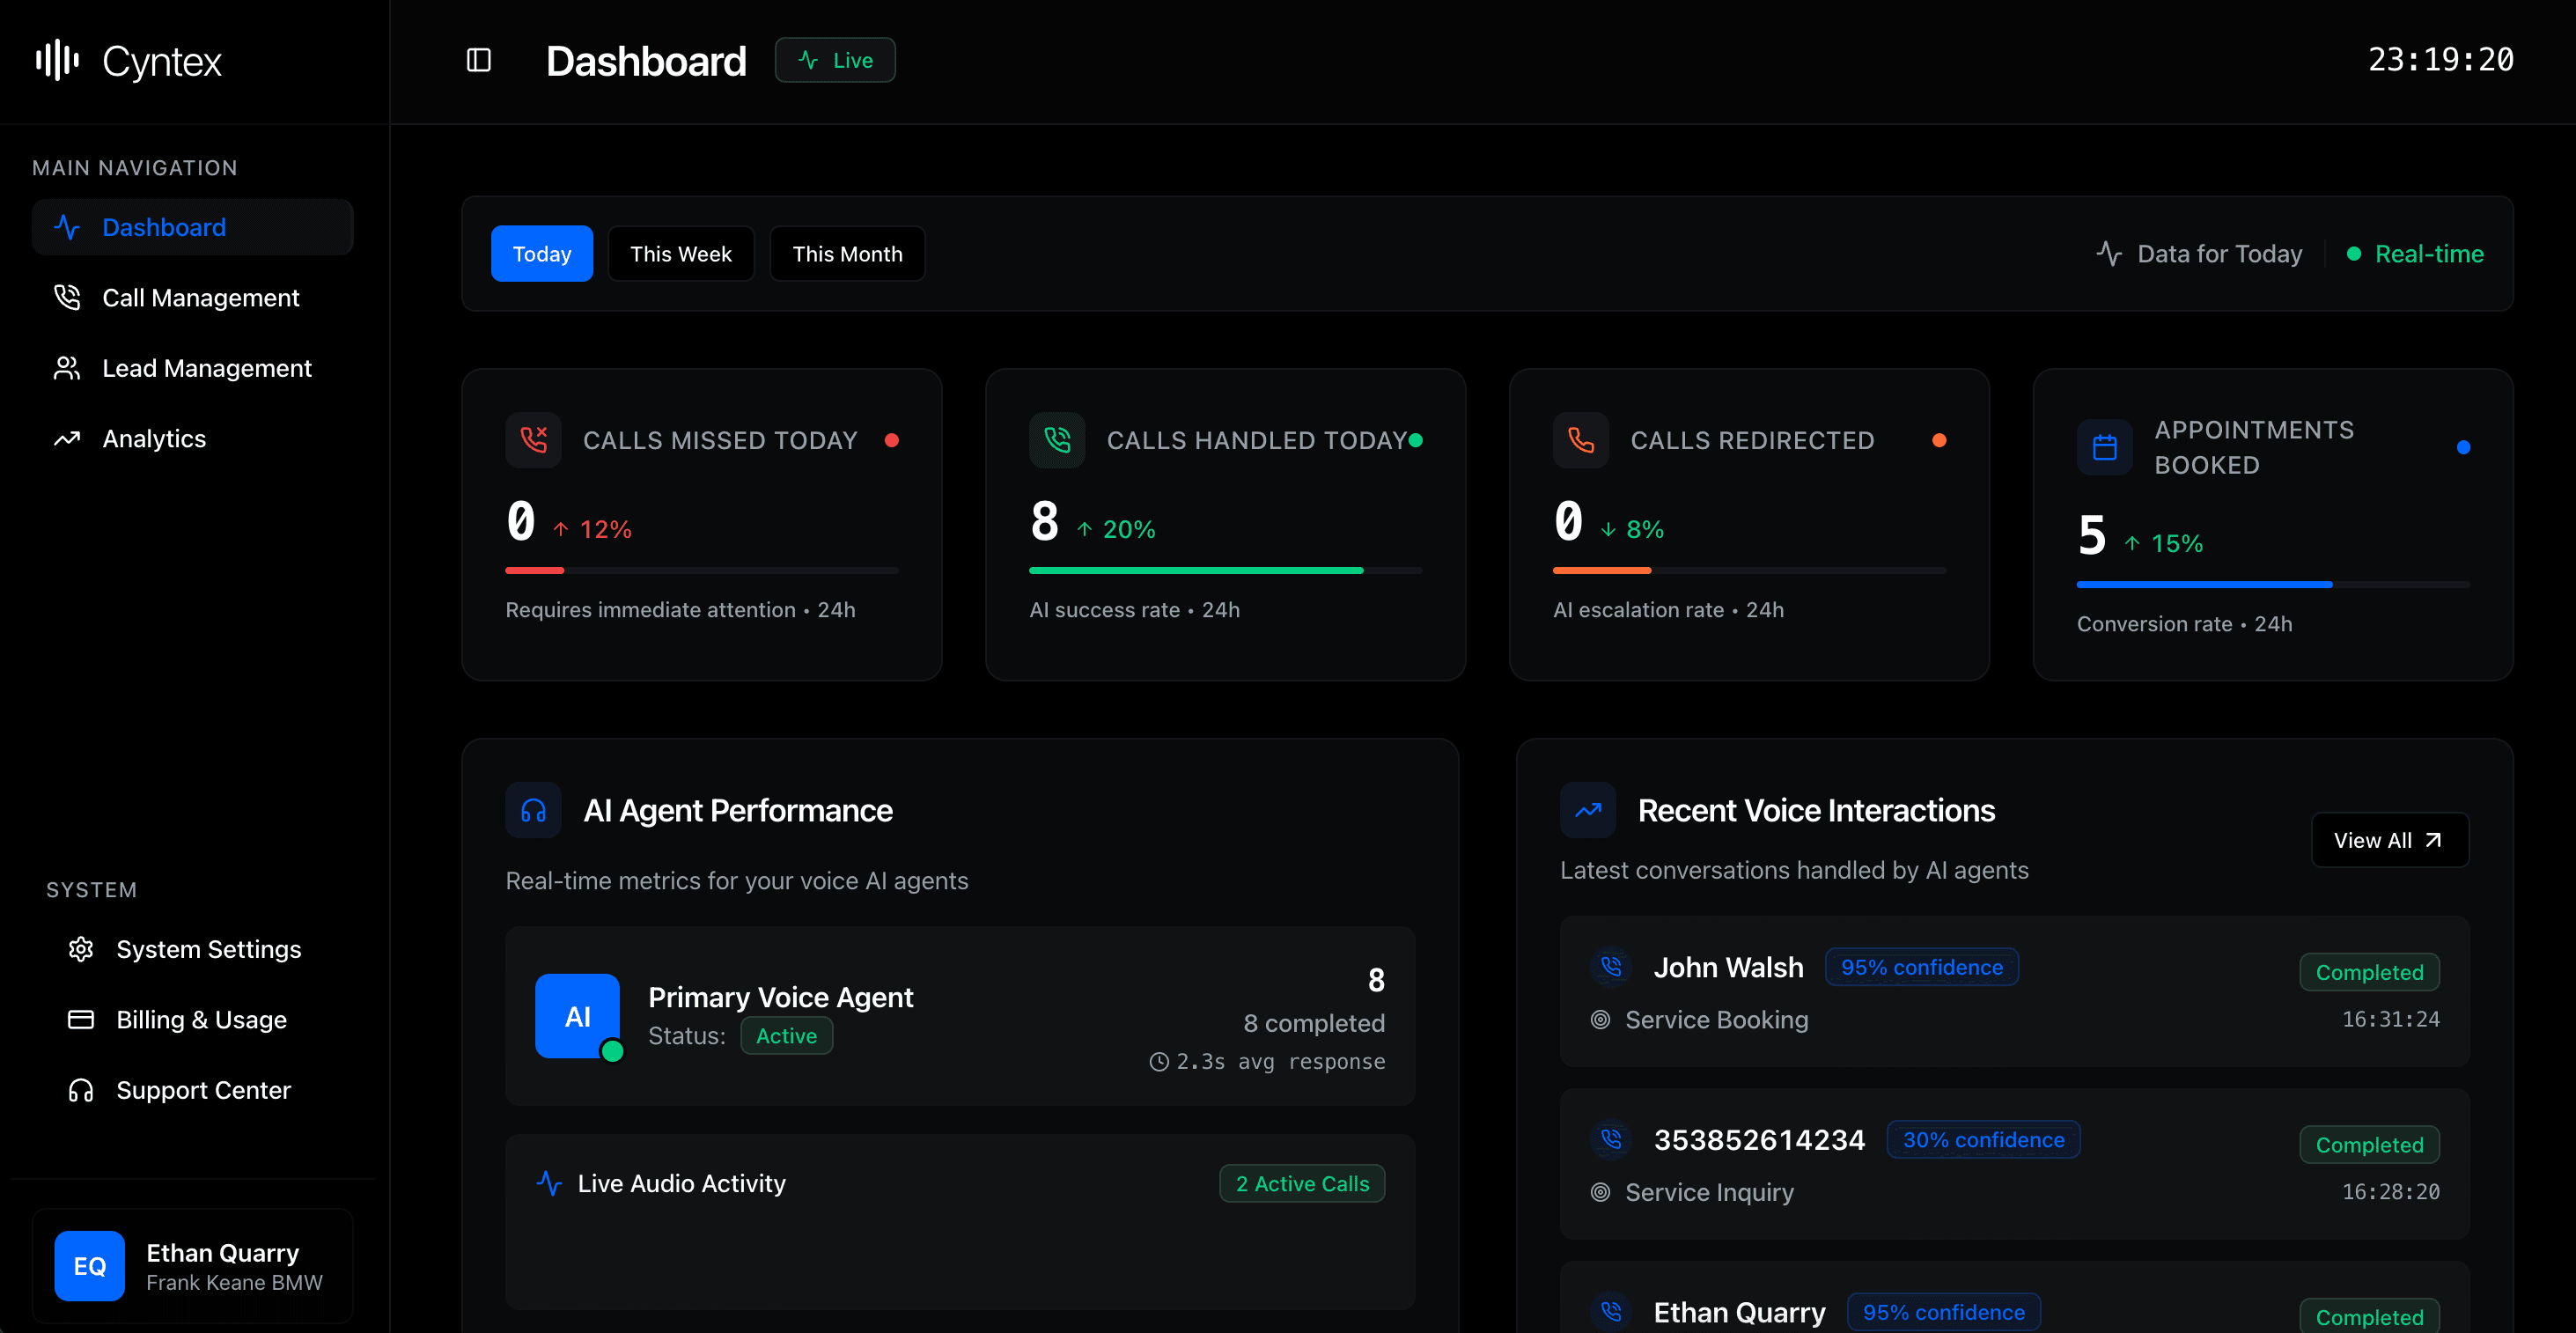Click the clock icon beside 2.3s avg response
This screenshot has width=2576, height=1333.
point(1159,1062)
